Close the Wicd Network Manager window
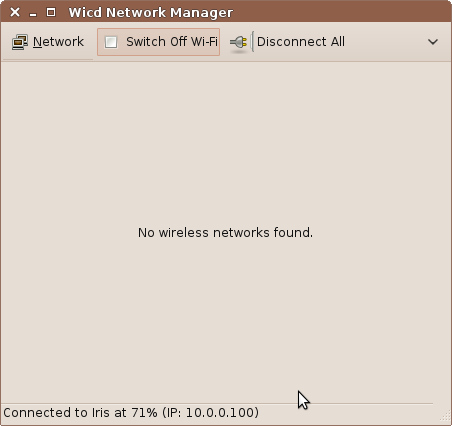The height and width of the screenshot is (426, 452). 15,12
